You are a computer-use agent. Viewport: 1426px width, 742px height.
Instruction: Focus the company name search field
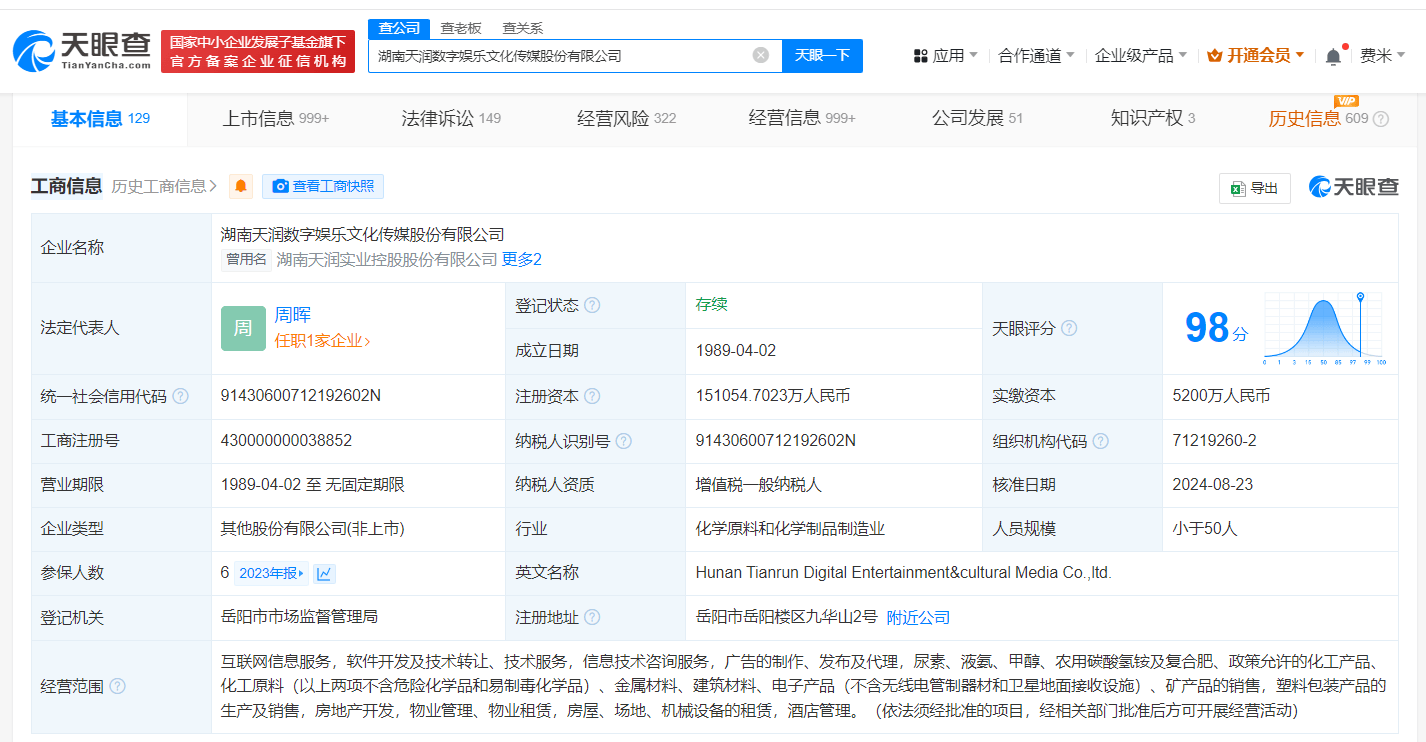click(560, 56)
